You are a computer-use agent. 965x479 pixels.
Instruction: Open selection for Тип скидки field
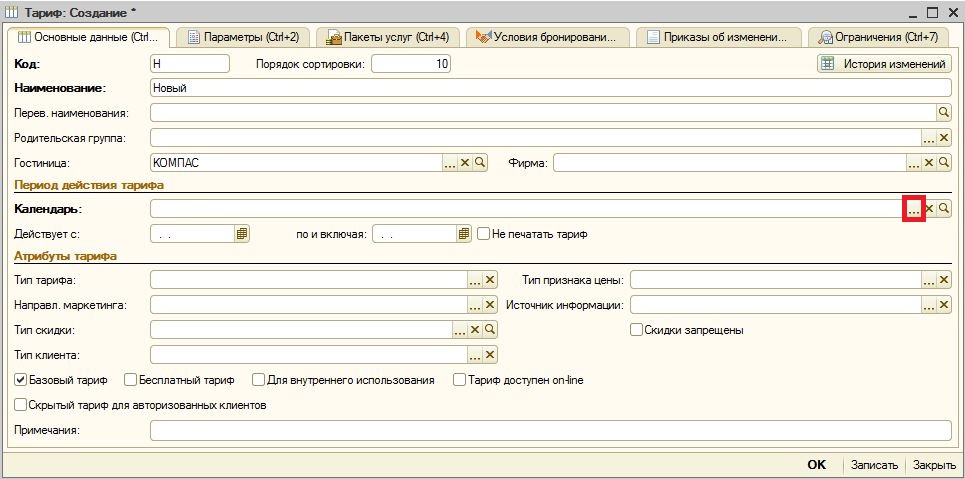(x=460, y=330)
